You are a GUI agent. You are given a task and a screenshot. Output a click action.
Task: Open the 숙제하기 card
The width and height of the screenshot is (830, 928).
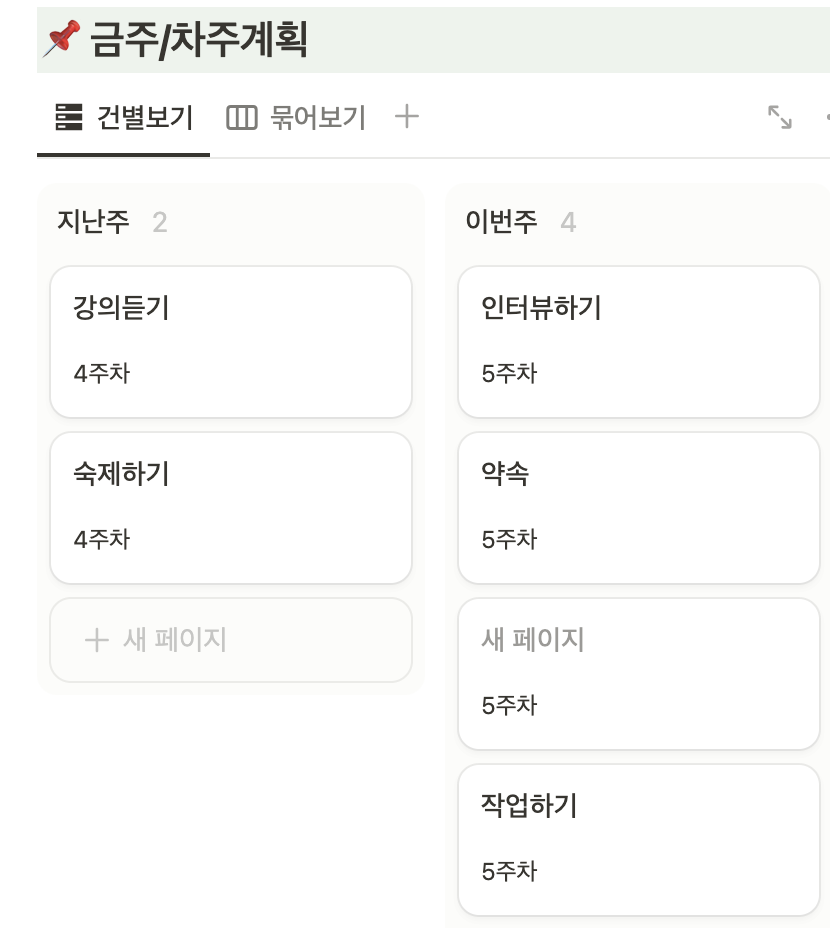[x=230, y=505]
